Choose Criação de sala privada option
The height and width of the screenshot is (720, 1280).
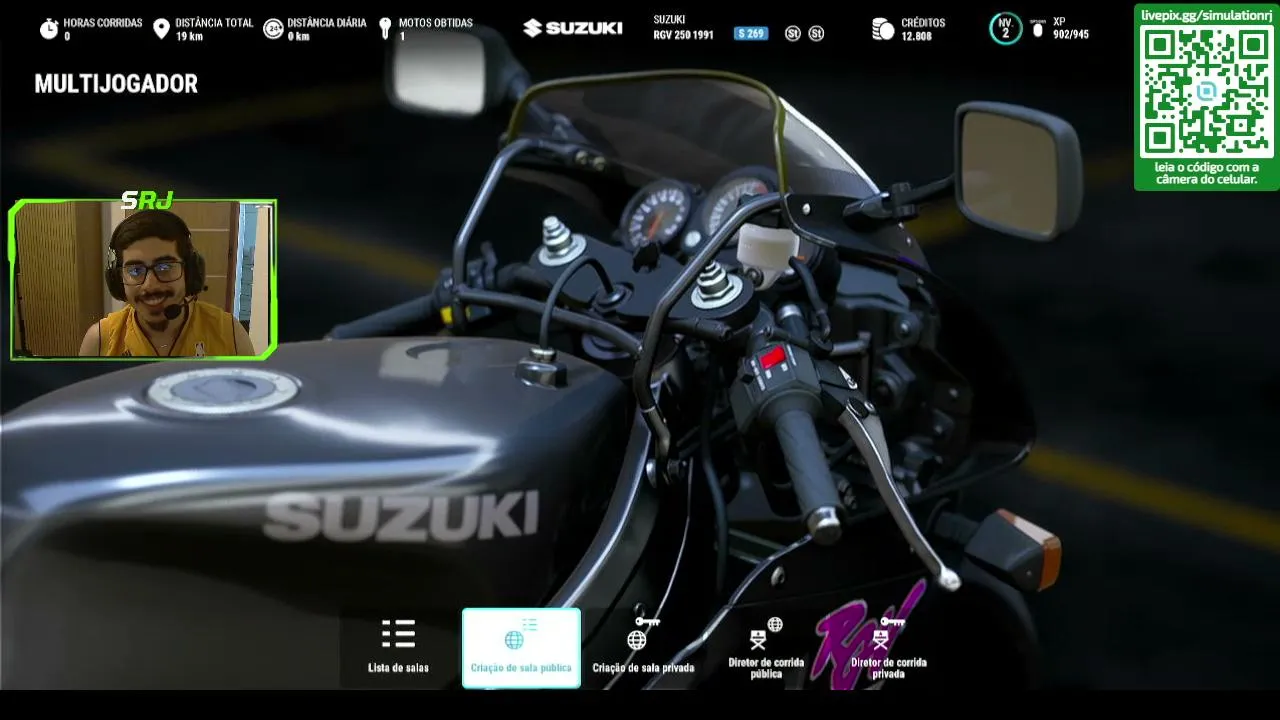643,647
